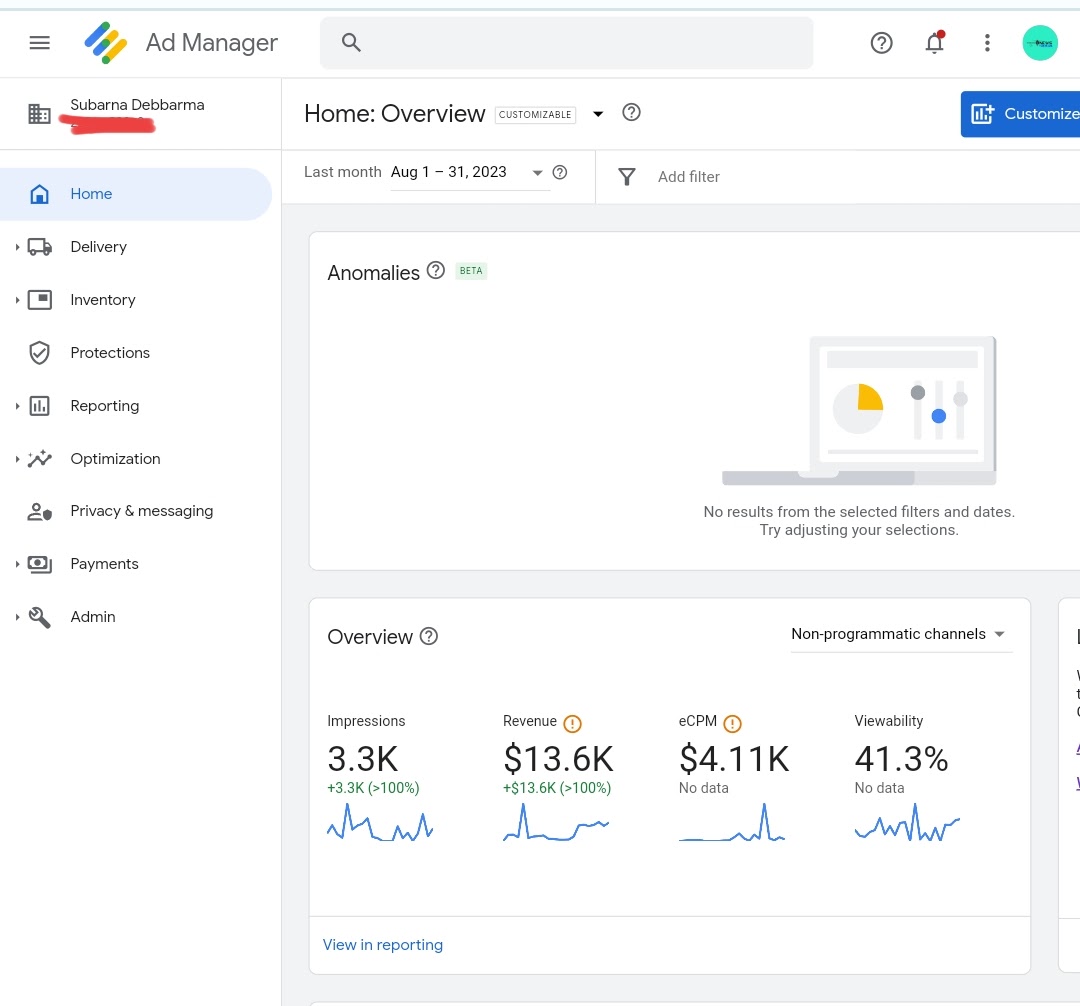Click the View in reporting link
Image resolution: width=1080 pixels, height=1006 pixels.
tap(382, 944)
